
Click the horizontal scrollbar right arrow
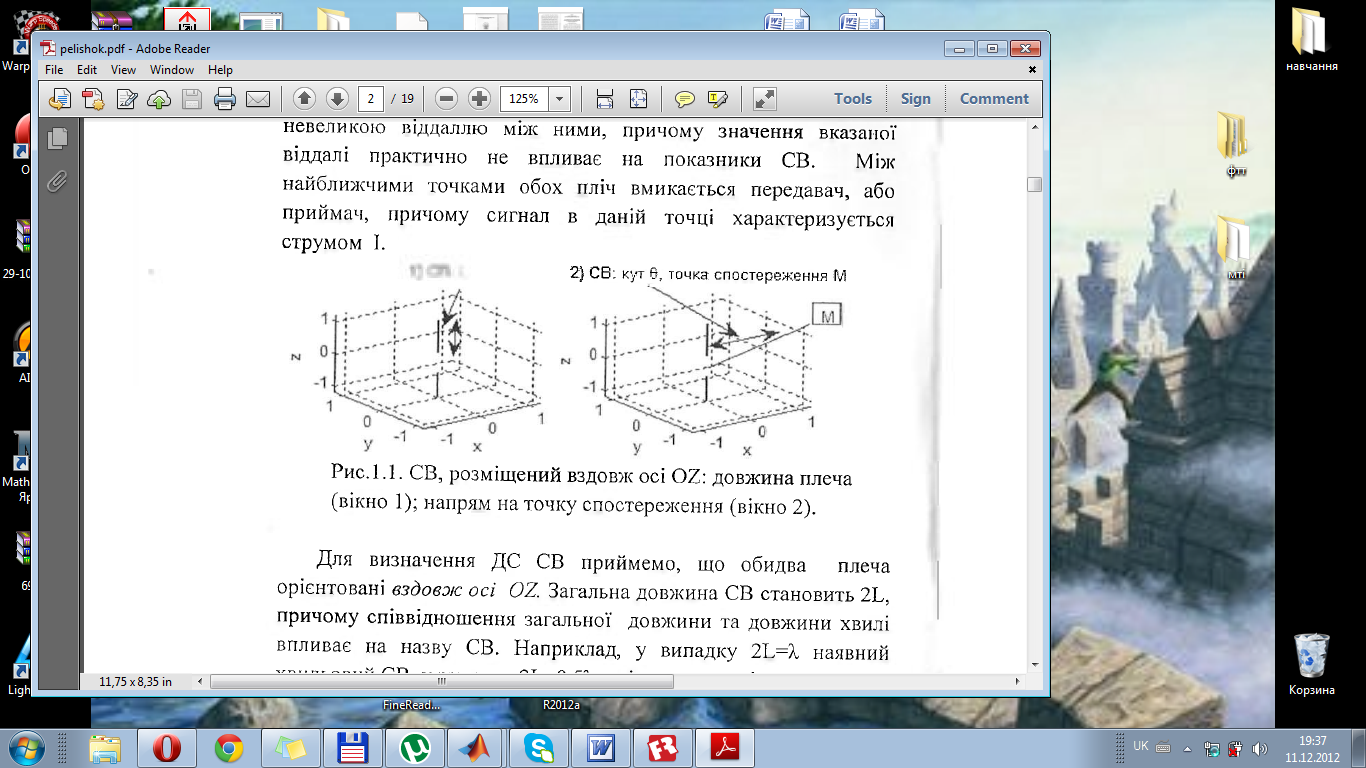[1016, 682]
